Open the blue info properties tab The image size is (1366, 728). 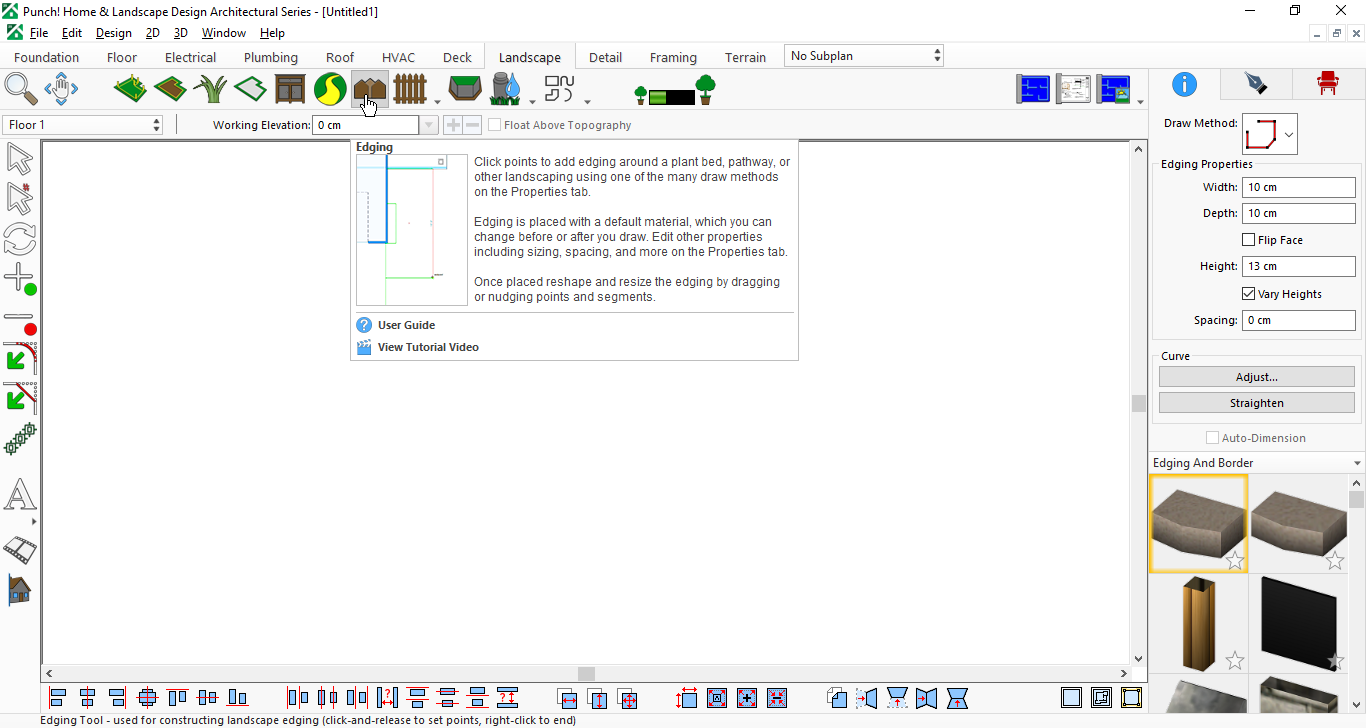pyautogui.click(x=1184, y=83)
